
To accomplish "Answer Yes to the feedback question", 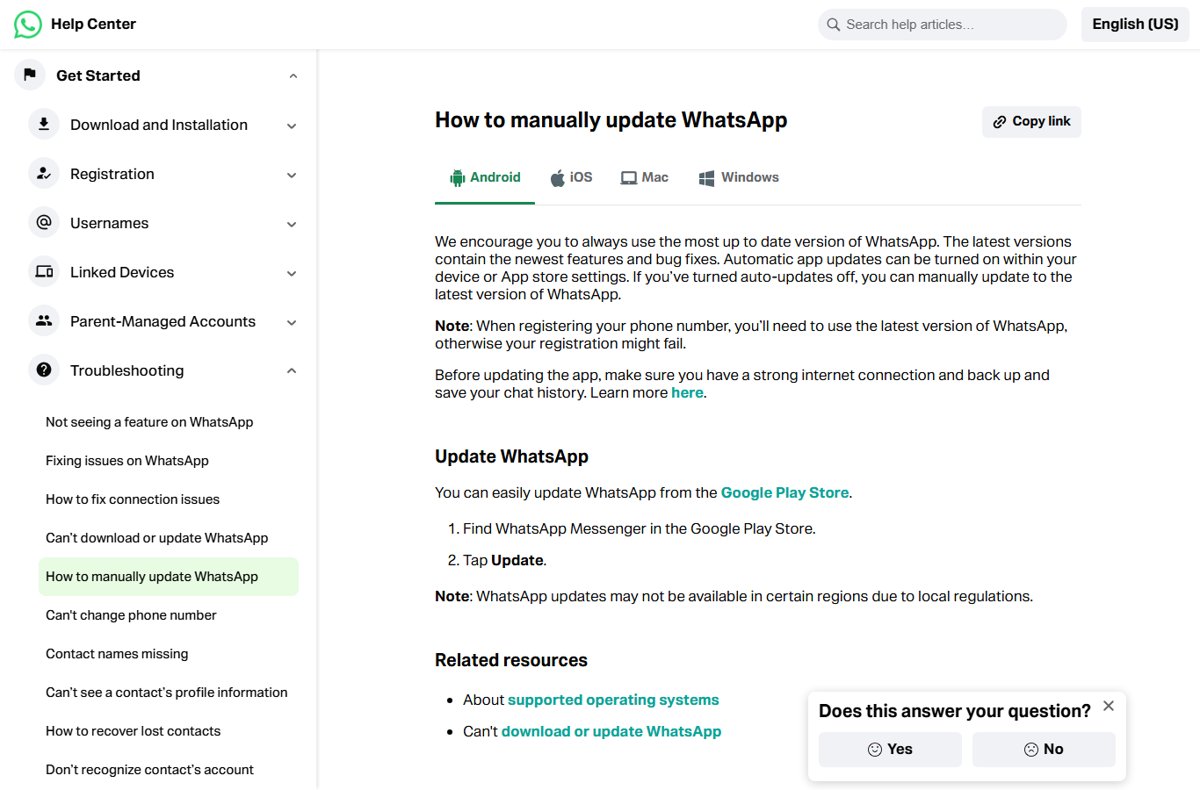I will tap(890, 749).
